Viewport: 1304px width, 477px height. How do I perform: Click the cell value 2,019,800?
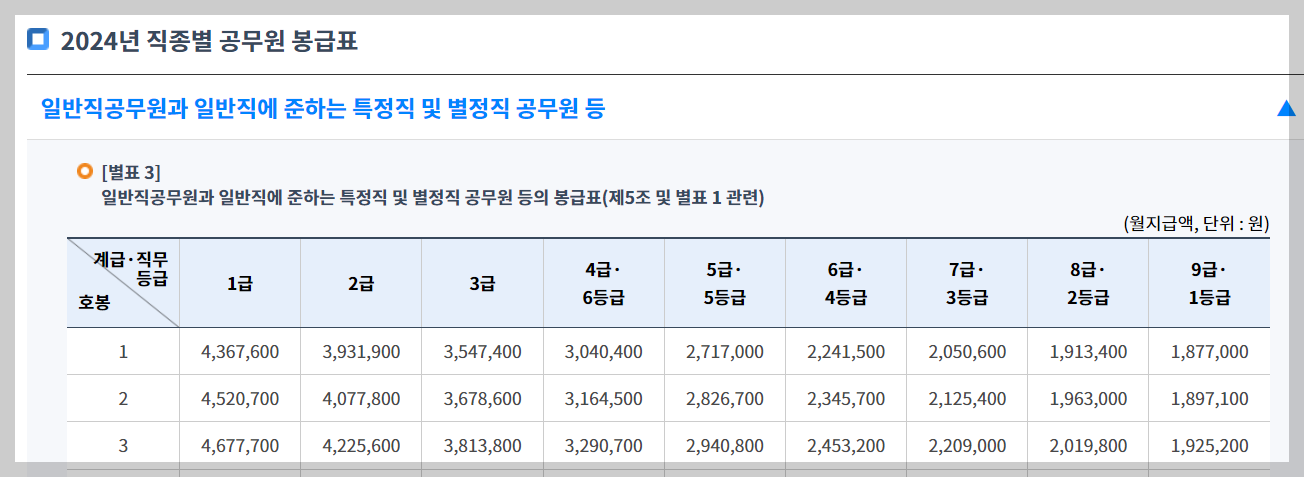tap(1088, 446)
